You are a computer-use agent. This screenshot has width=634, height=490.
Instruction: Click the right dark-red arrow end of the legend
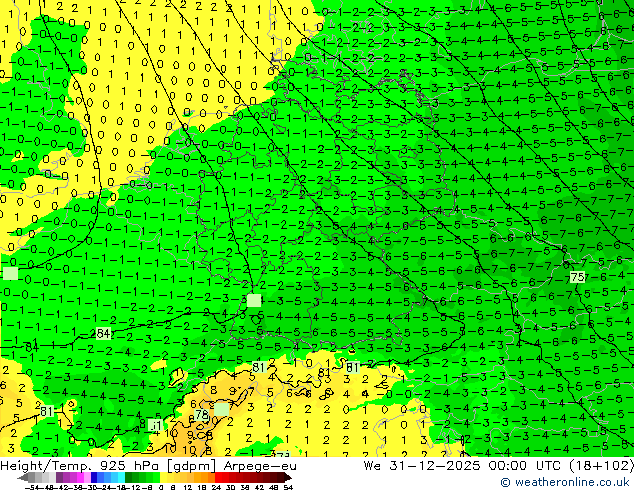[x=288, y=477]
